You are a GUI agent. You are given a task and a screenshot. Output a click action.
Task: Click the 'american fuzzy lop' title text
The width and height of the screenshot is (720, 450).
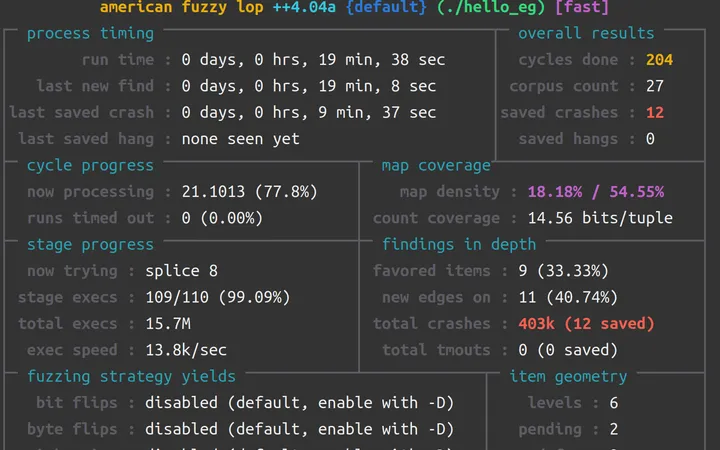point(181,7)
